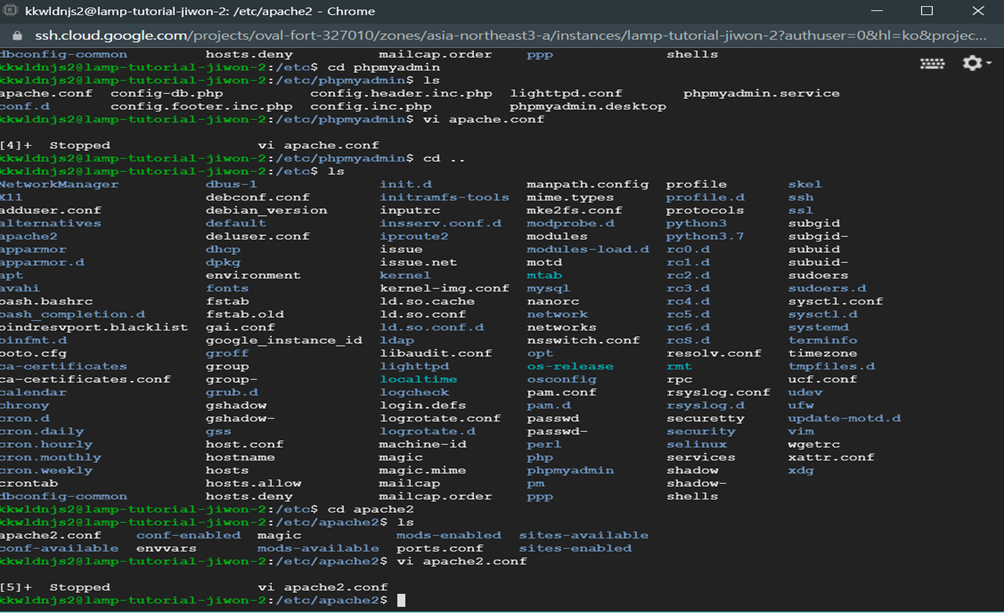Select the 'insserv.conf.d' directory entry
This screenshot has height=613, width=1004.
point(441,224)
